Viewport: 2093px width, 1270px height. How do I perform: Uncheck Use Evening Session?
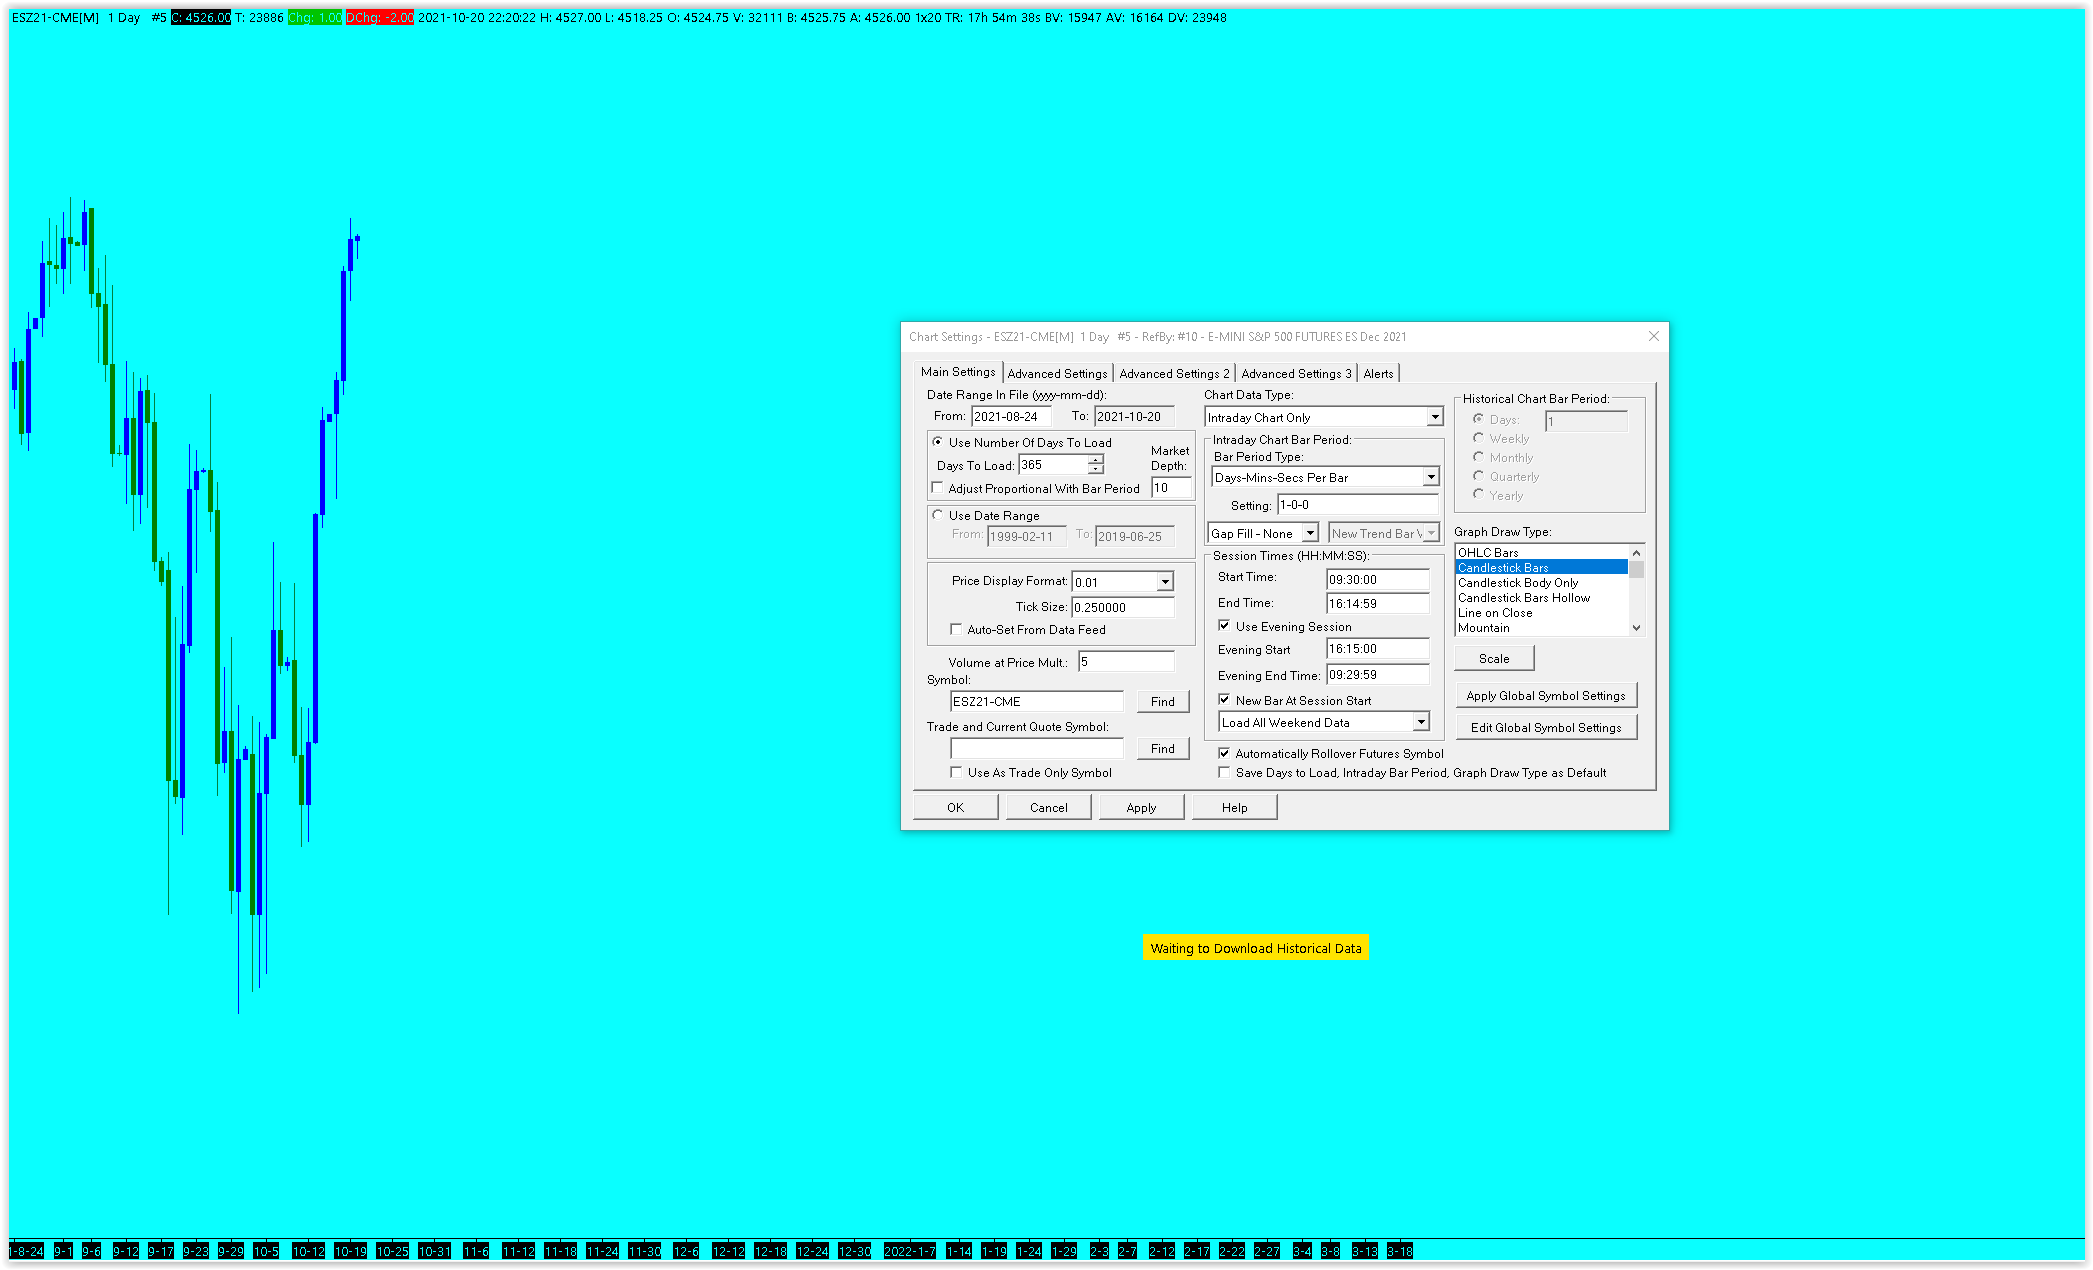click(x=1224, y=626)
